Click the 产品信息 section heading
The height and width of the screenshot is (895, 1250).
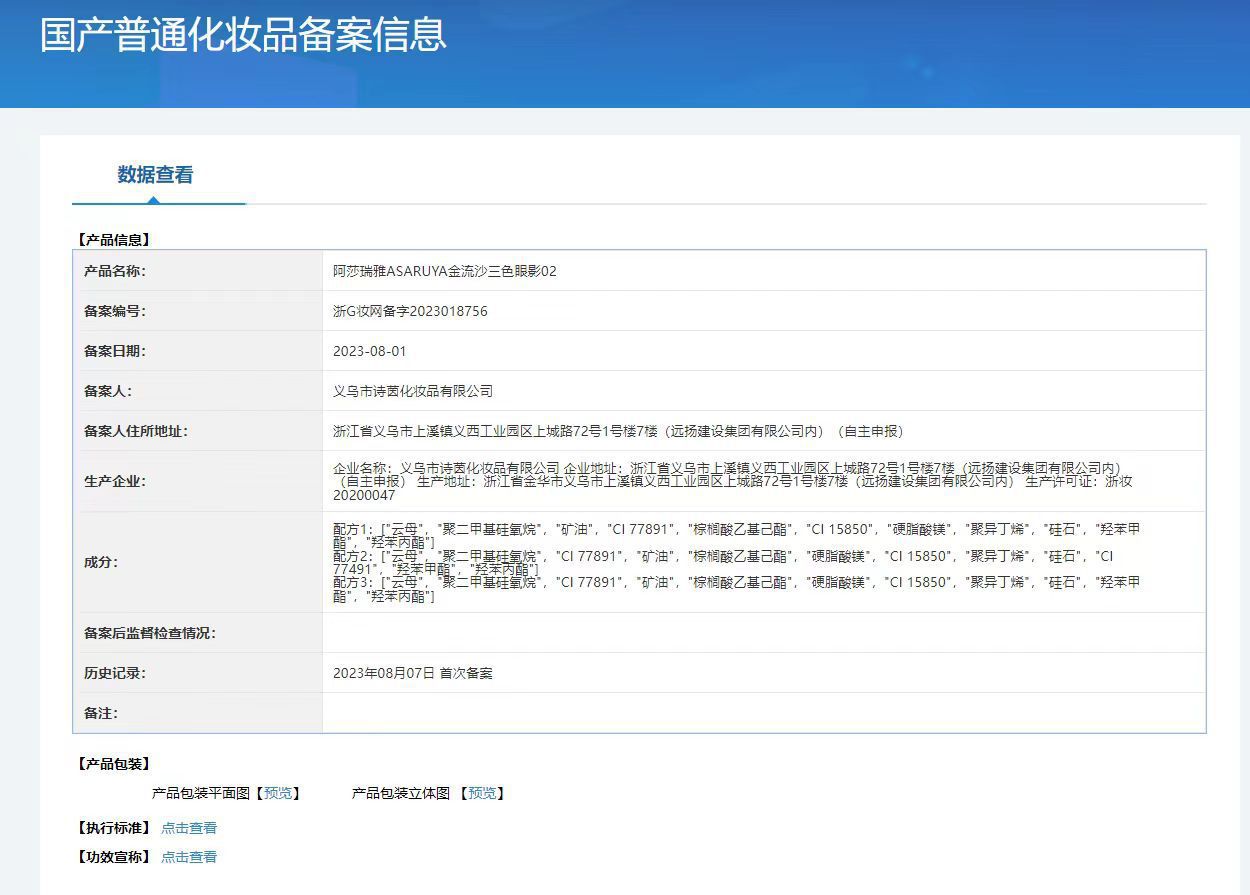[113, 240]
